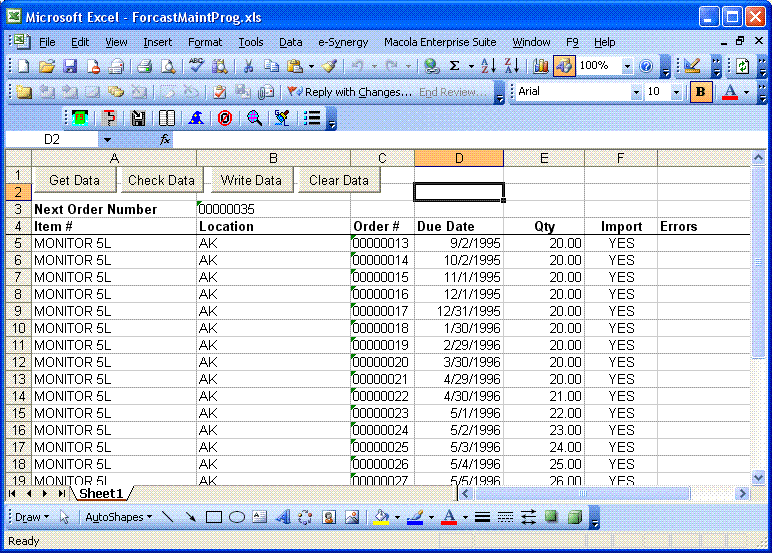
Task: Open the Arial font name dropdown
Action: tap(636, 92)
